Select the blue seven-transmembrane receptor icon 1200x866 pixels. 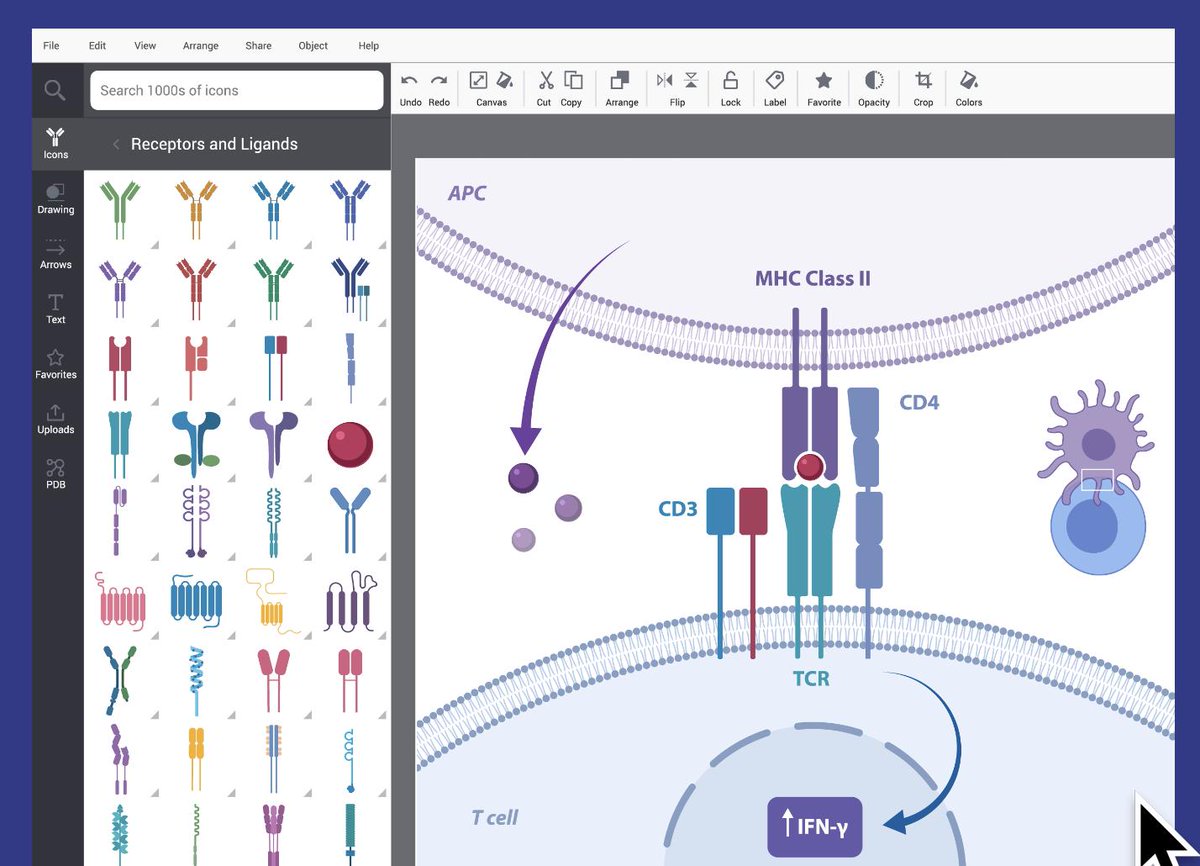tap(196, 600)
